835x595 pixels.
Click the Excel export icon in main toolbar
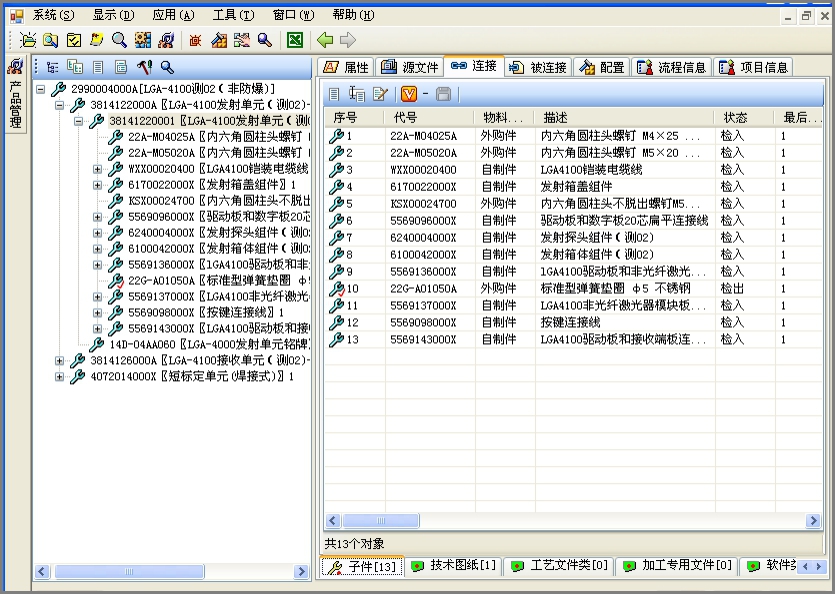point(294,40)
